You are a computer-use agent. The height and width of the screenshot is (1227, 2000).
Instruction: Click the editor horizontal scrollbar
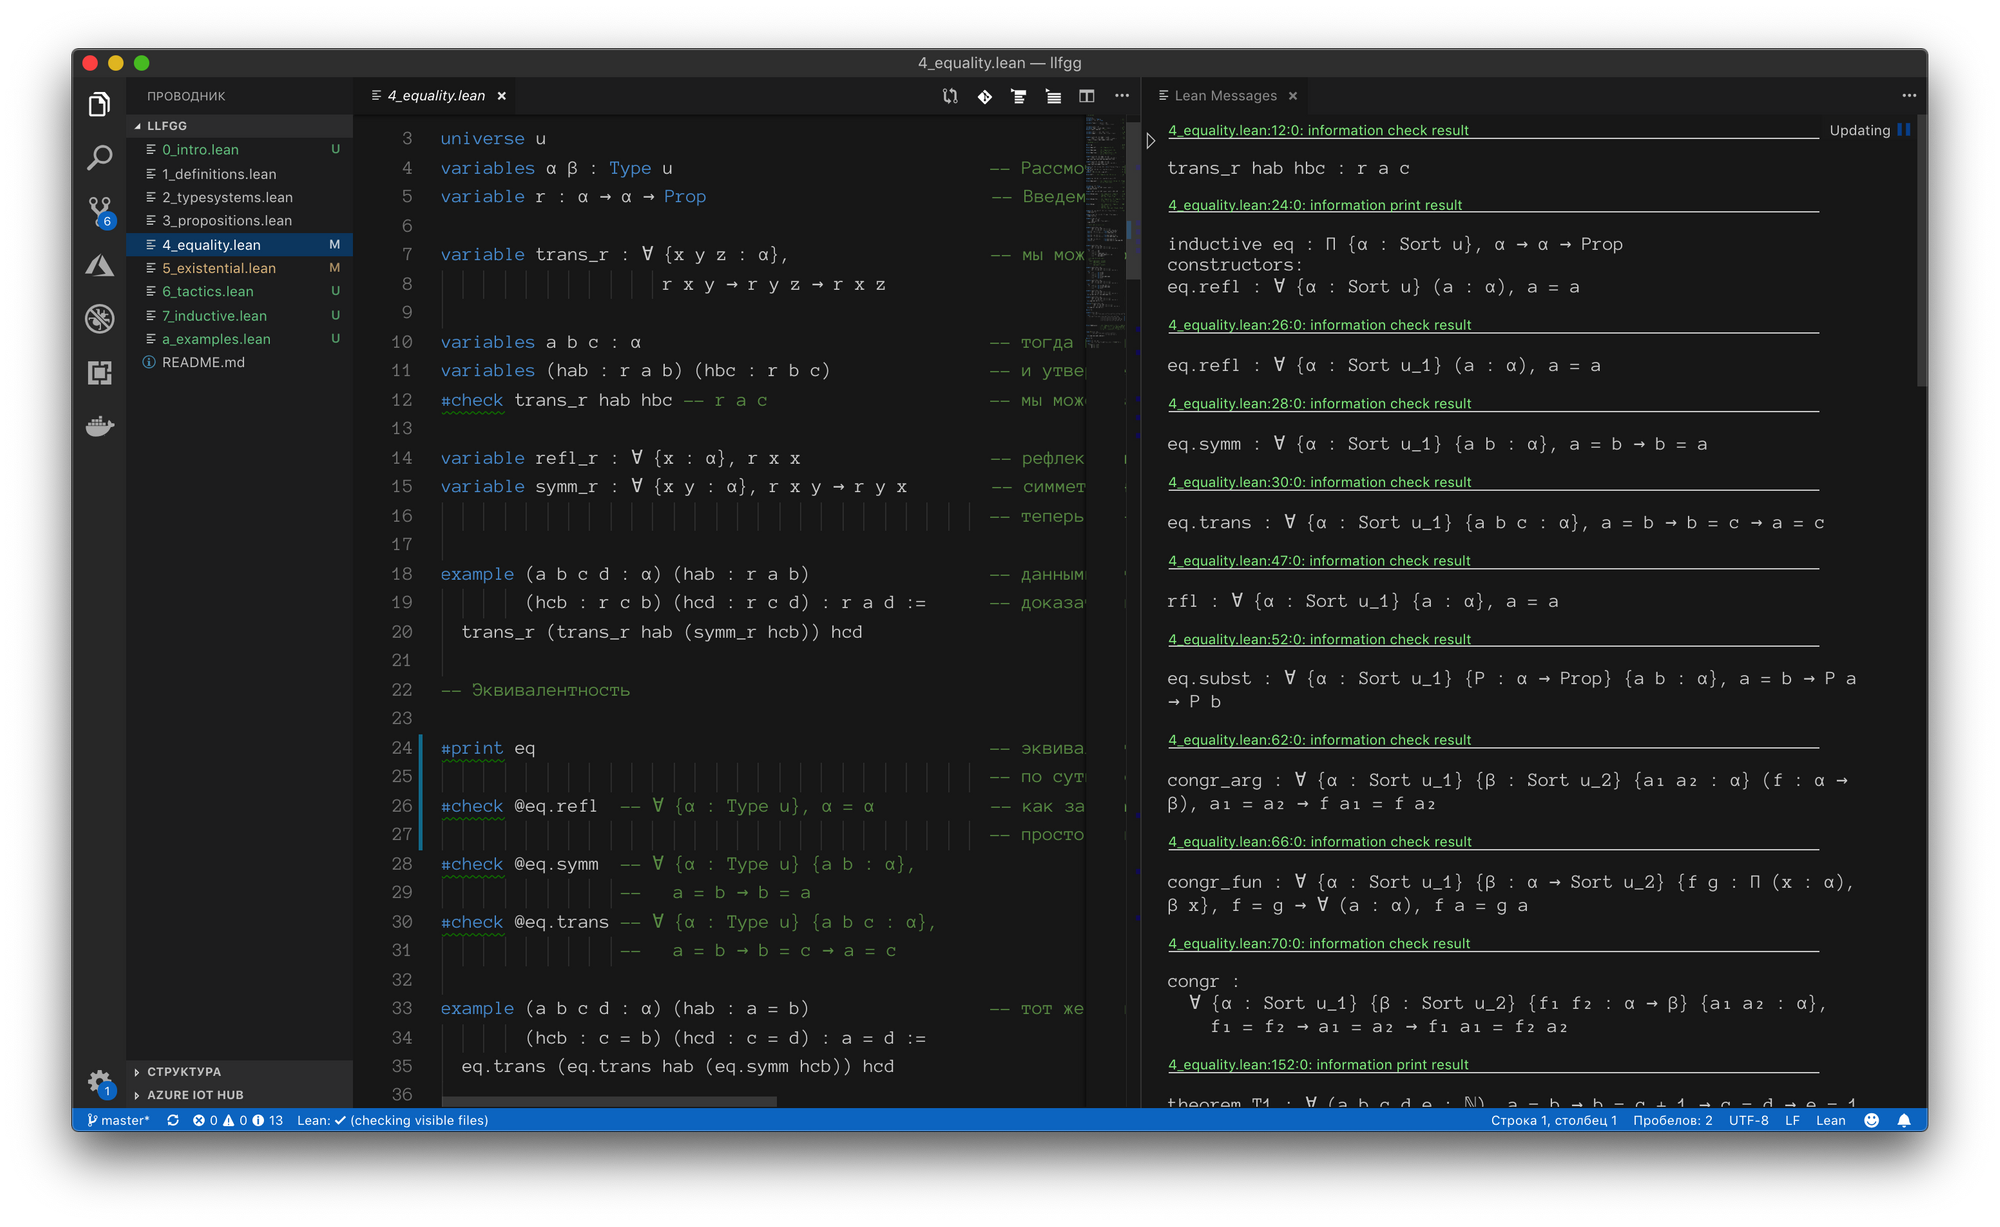608,1101
